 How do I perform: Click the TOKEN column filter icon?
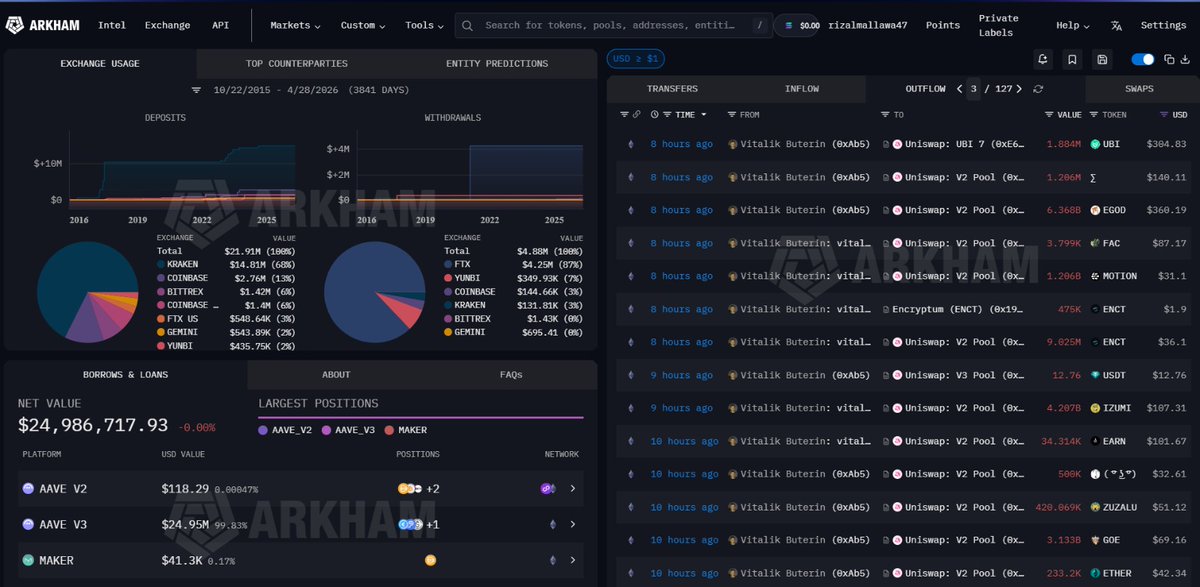(x=1095, y=115)
